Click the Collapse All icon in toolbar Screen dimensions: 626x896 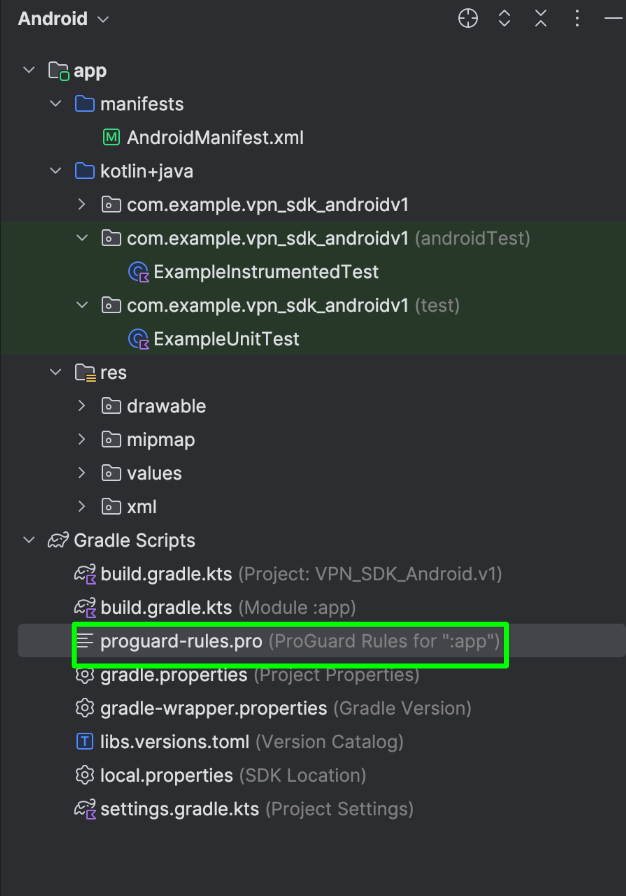540,18
